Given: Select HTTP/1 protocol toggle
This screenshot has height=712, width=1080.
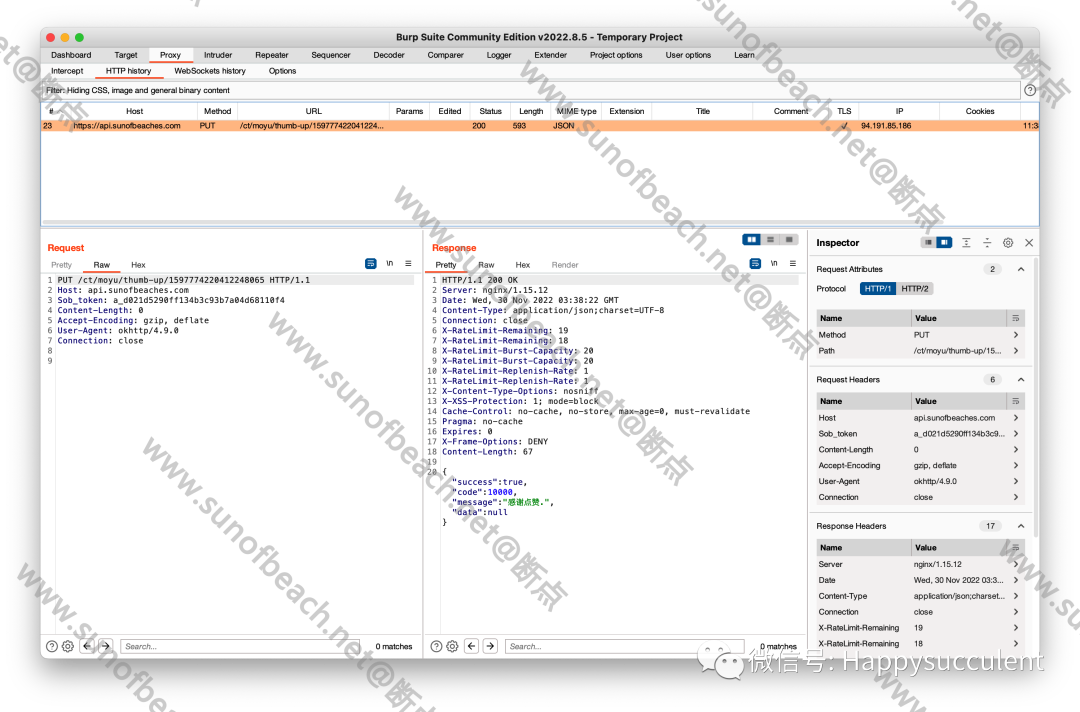Looking at the screenshot, I should click(x=878, y=289).
